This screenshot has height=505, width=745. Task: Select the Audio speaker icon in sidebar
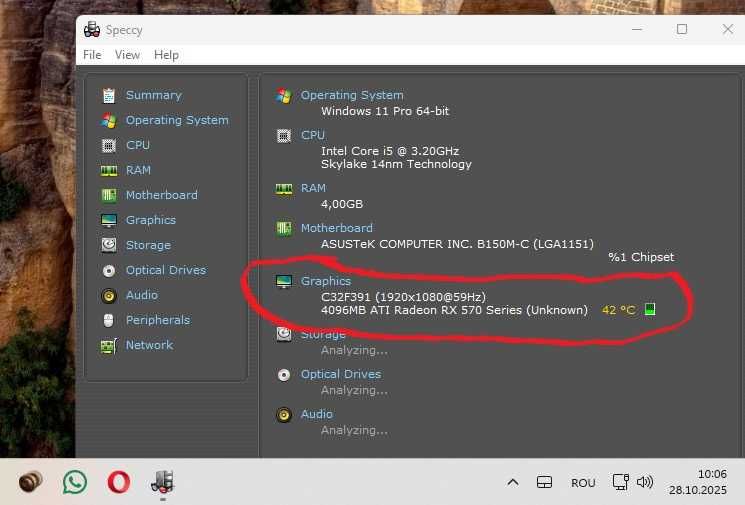109,295
